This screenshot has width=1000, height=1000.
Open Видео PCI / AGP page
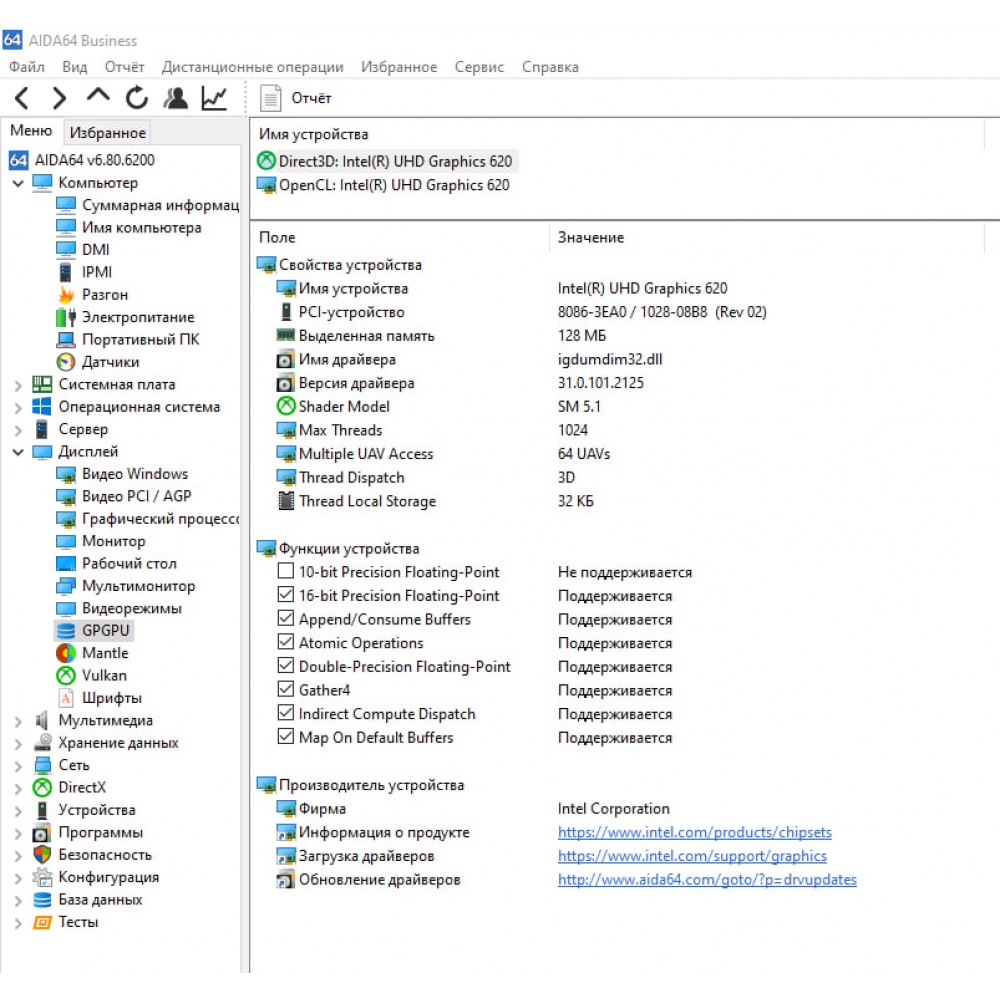click(124, 496)
